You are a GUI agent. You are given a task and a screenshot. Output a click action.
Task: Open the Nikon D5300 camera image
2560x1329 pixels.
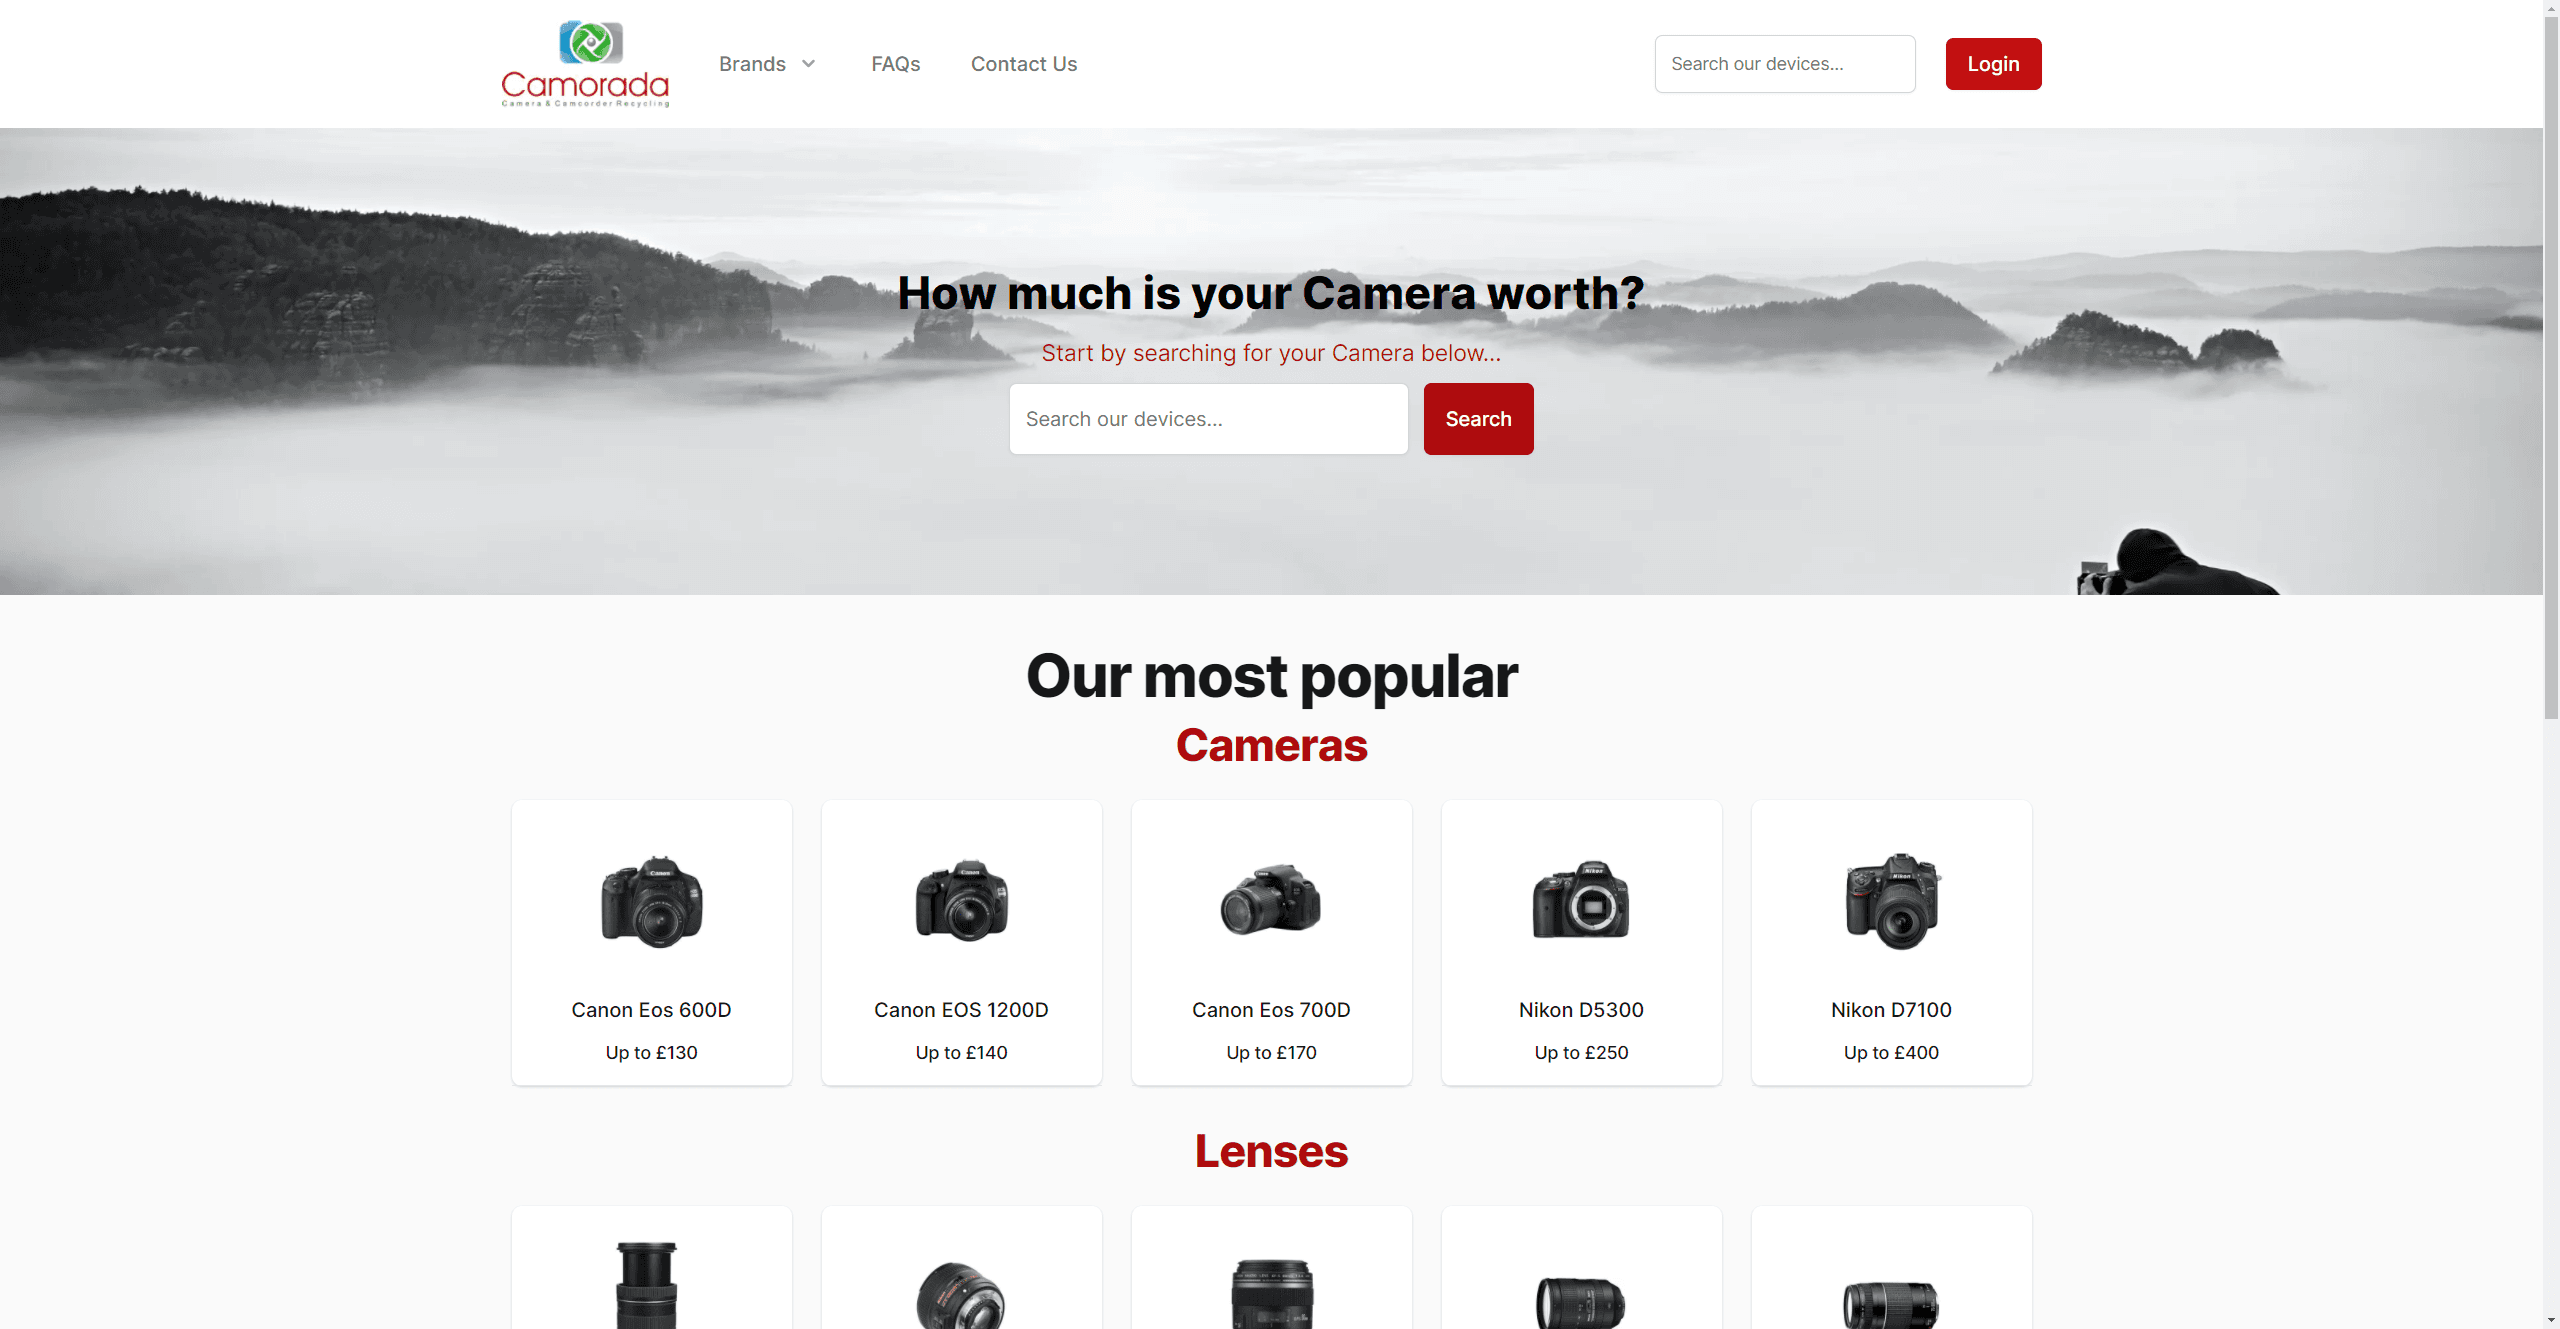[x=1581, y=899]
